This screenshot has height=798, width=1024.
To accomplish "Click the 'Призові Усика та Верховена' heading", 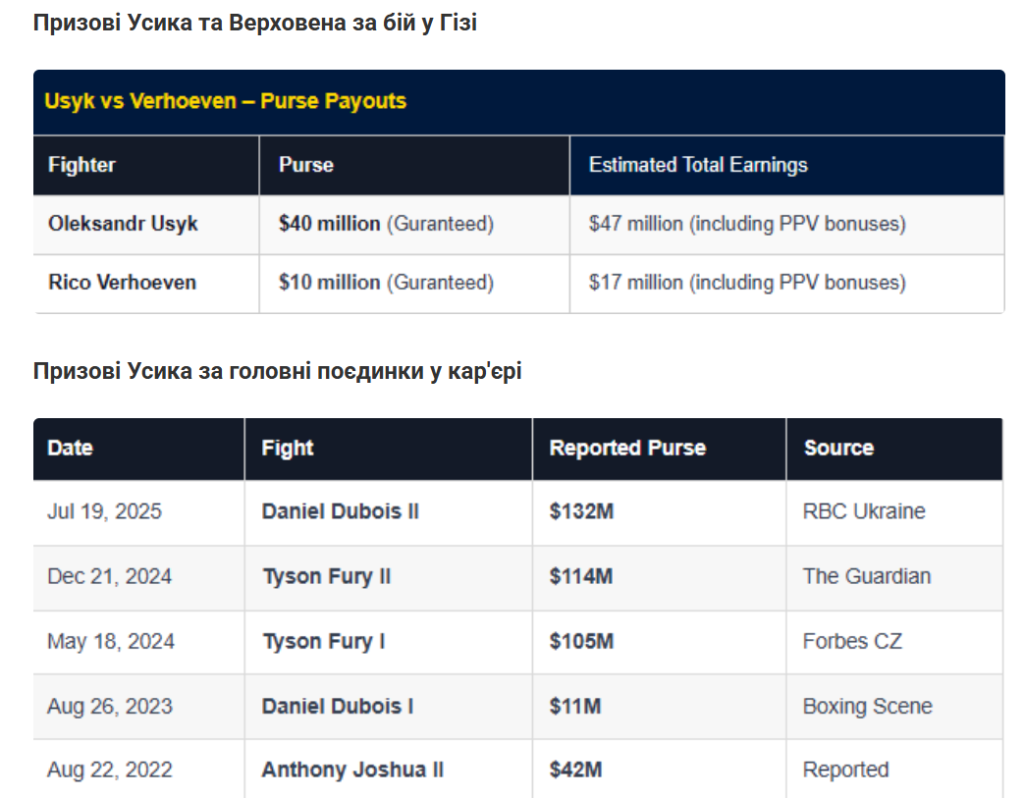I will 255,23.
